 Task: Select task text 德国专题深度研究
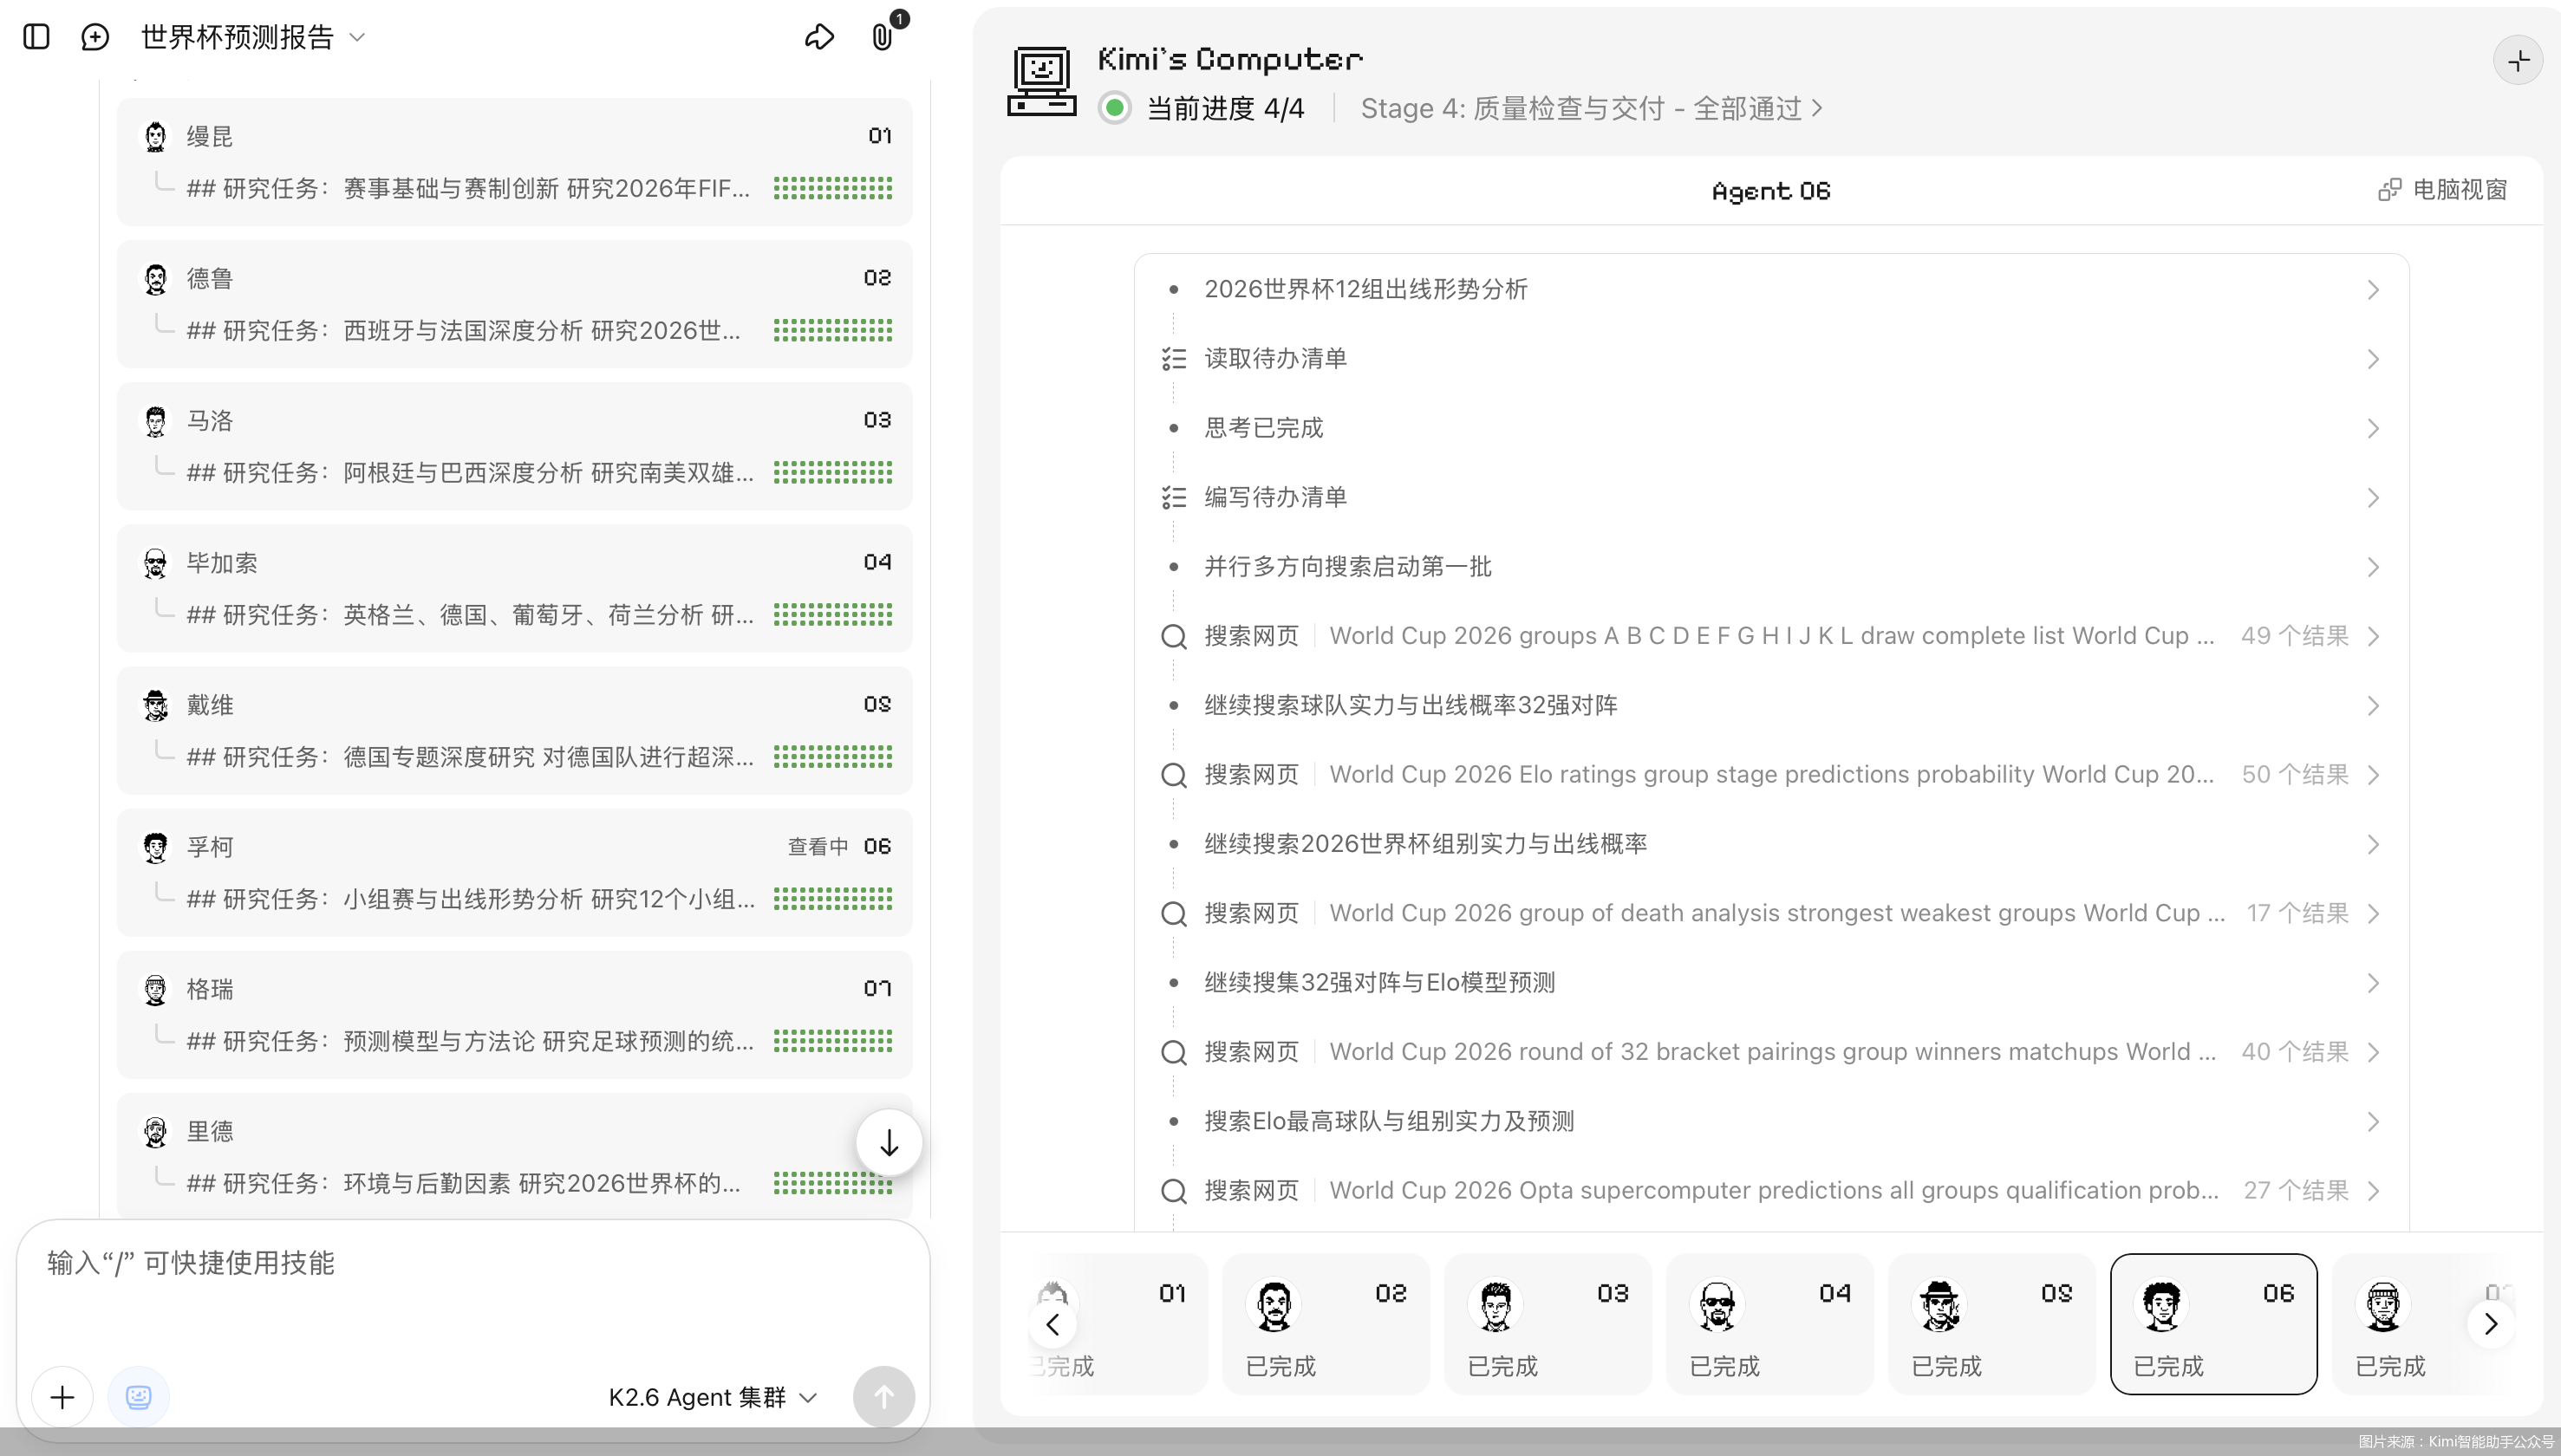[439, 757]
